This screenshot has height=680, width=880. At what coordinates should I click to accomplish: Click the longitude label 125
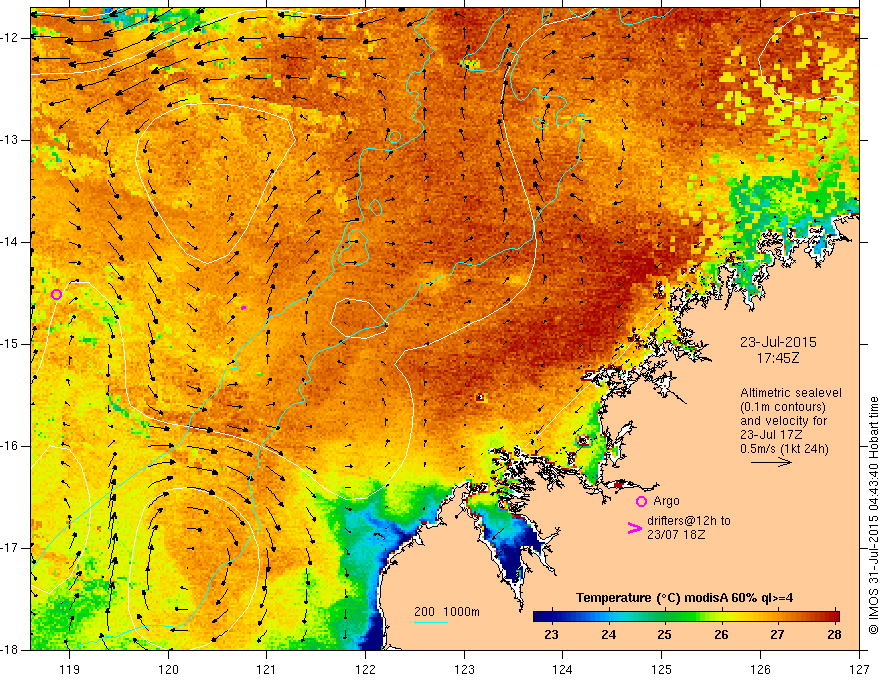(662, 669)
